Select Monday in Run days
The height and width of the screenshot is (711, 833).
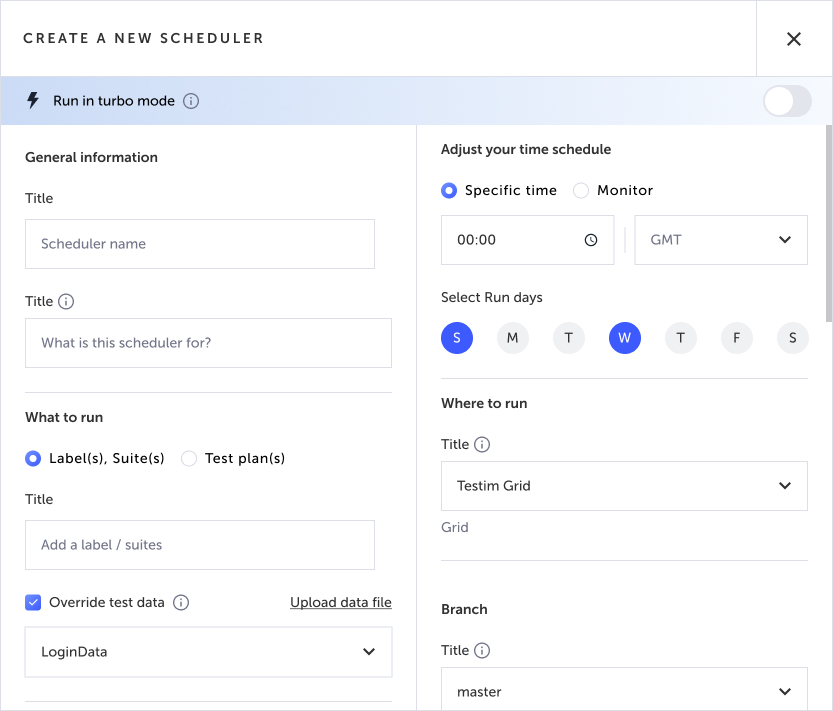(x=513, y=338)
